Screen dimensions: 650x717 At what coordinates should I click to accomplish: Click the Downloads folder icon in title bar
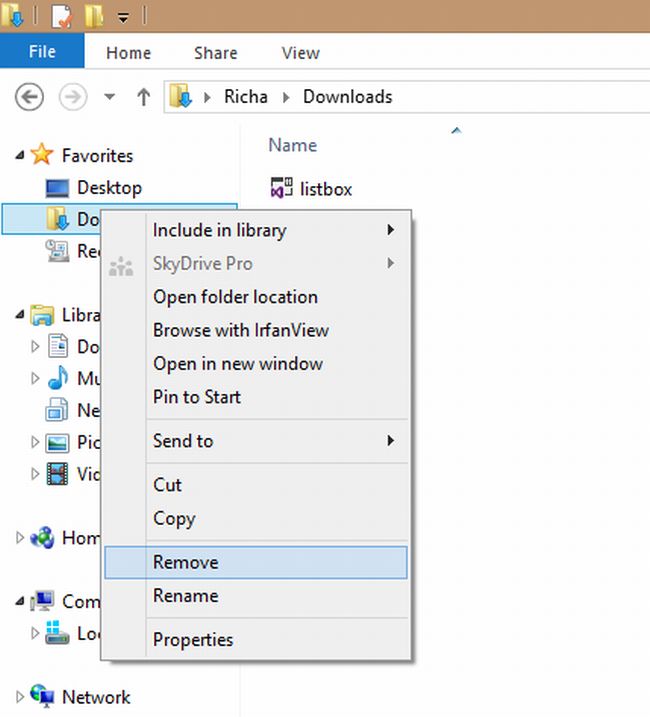click(12, 15)
